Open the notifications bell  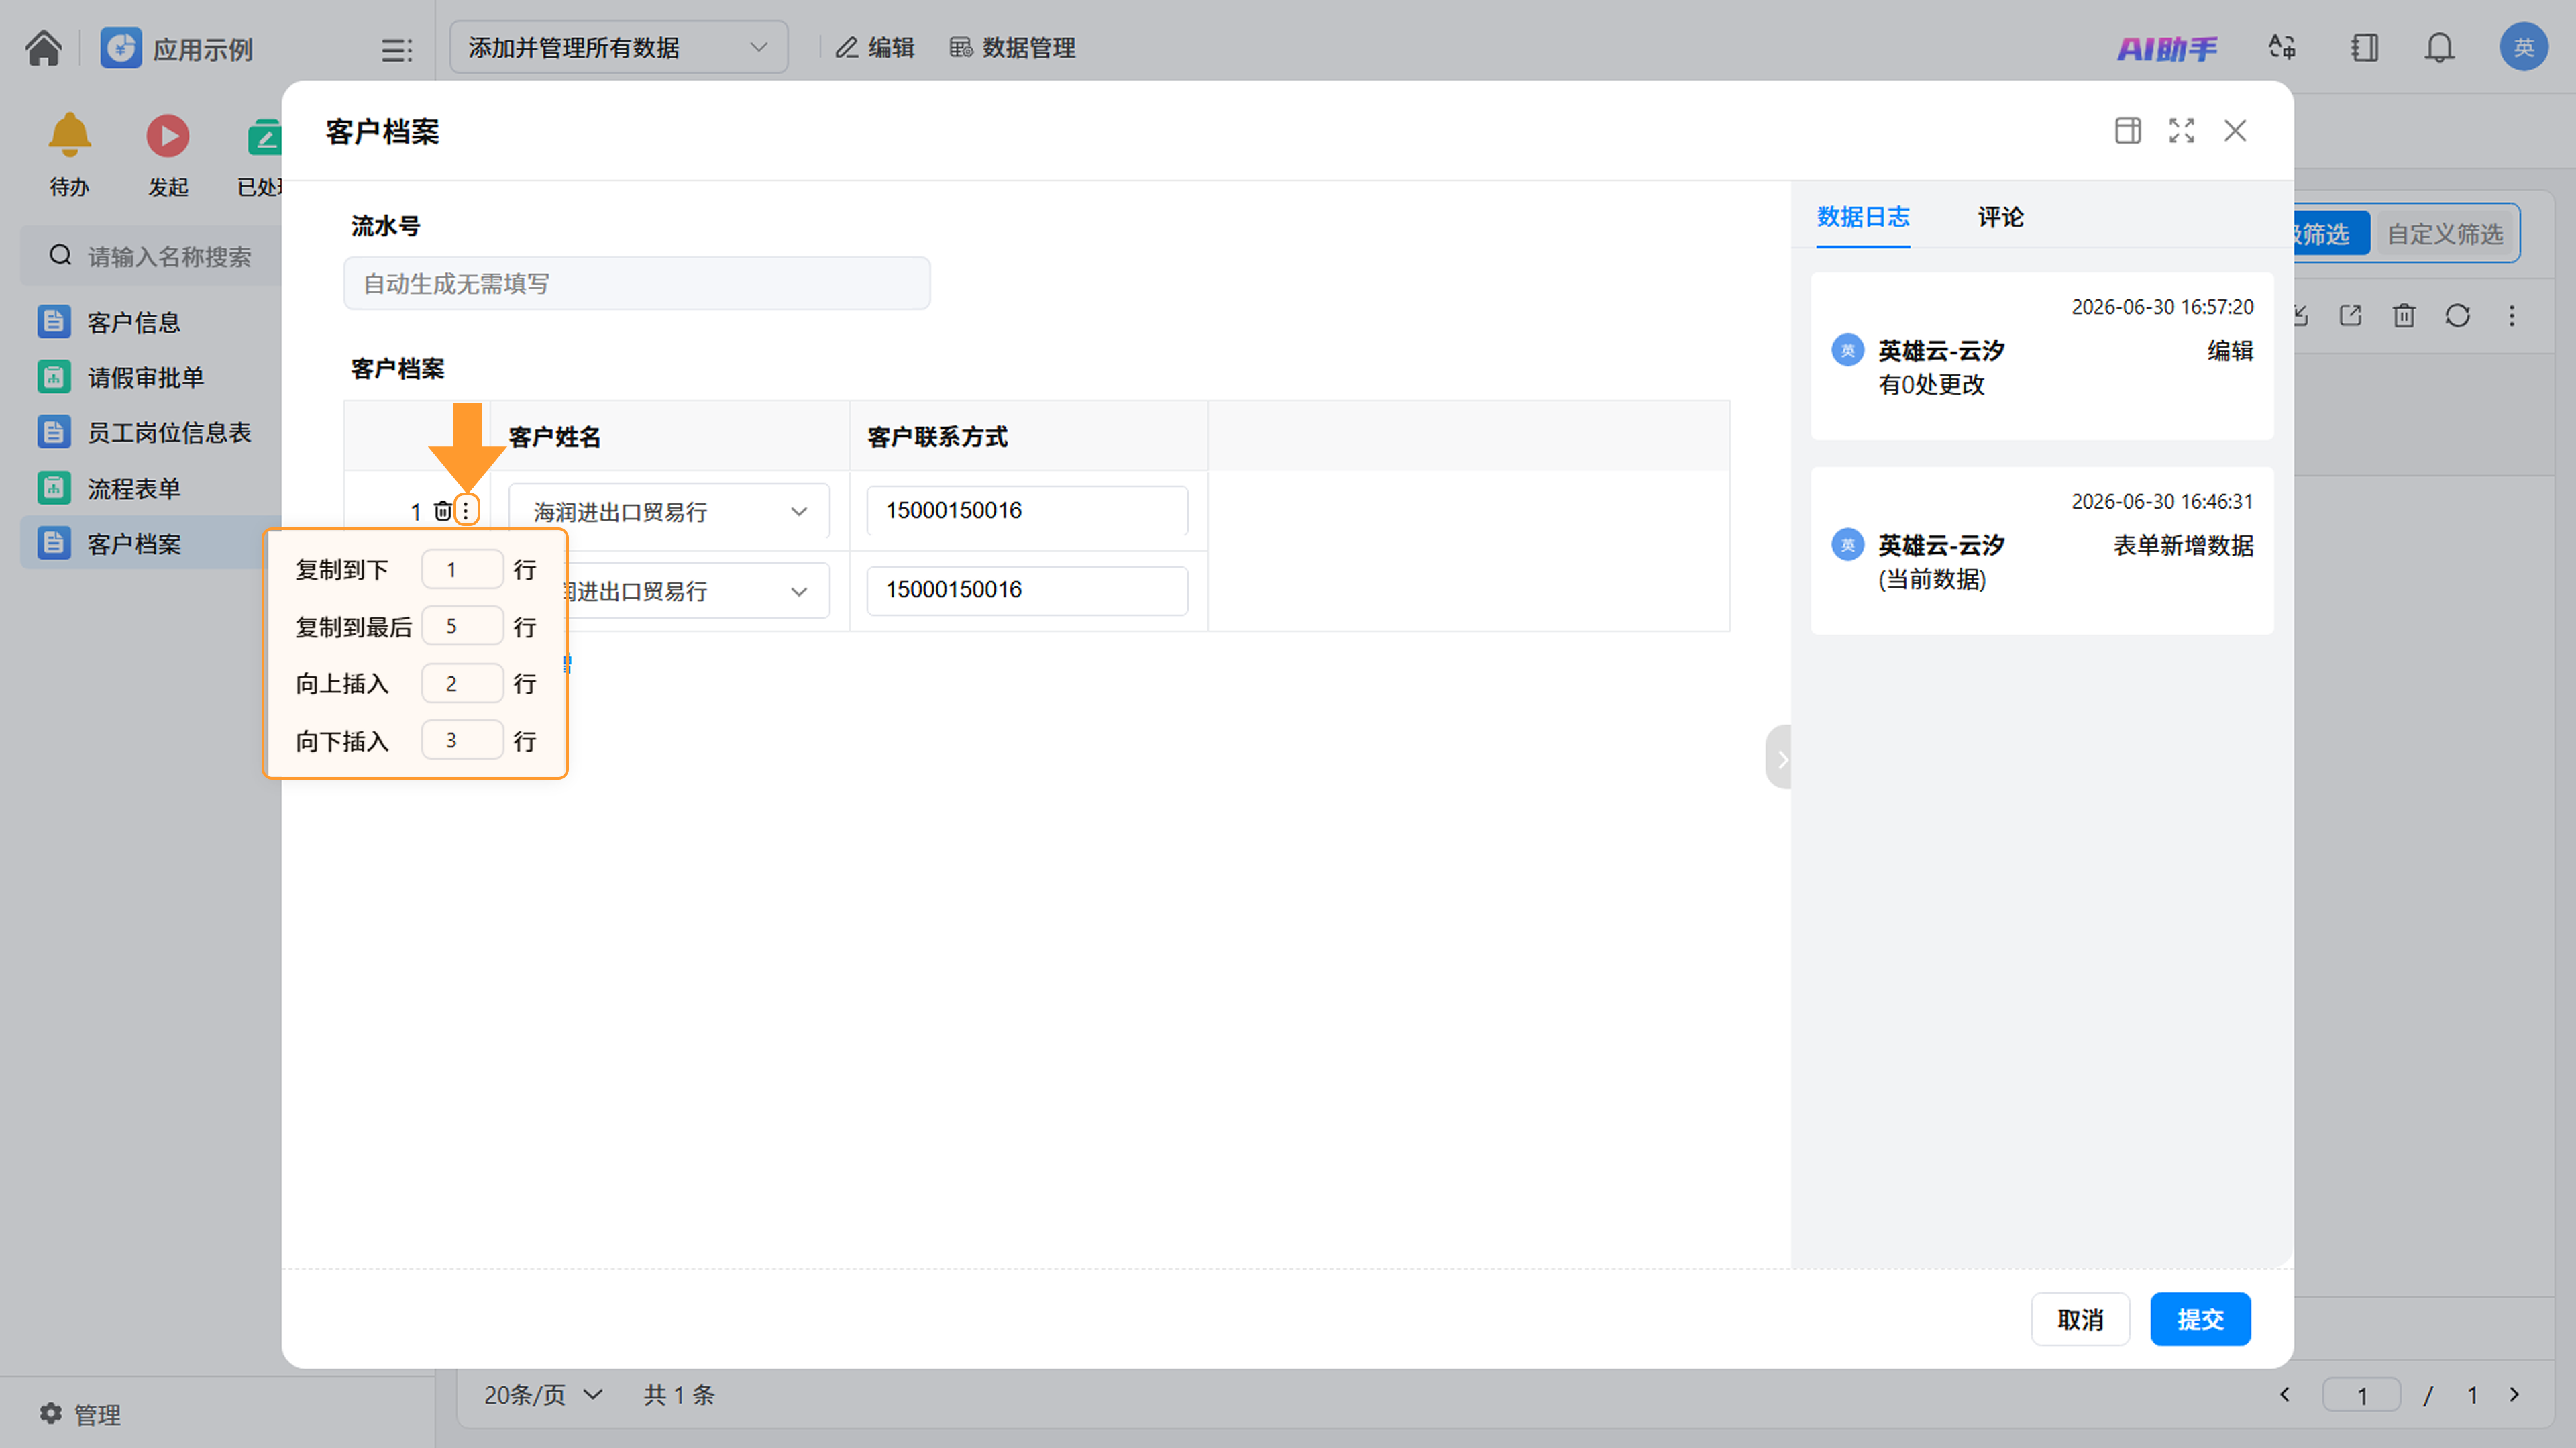point(2439,47)
